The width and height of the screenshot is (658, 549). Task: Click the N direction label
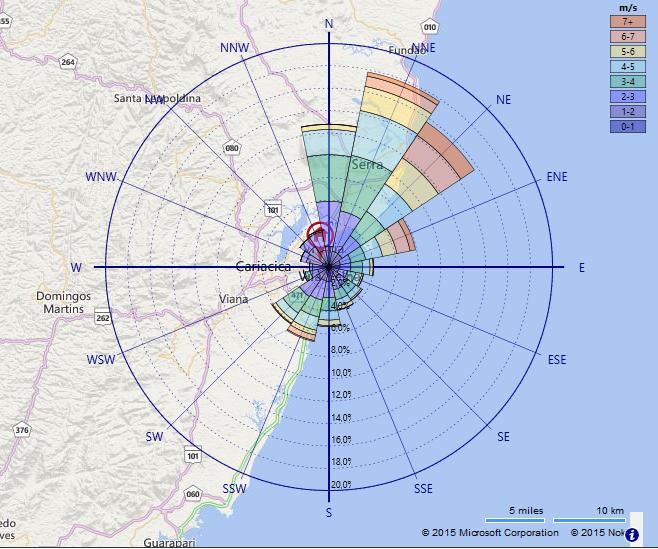329,24
